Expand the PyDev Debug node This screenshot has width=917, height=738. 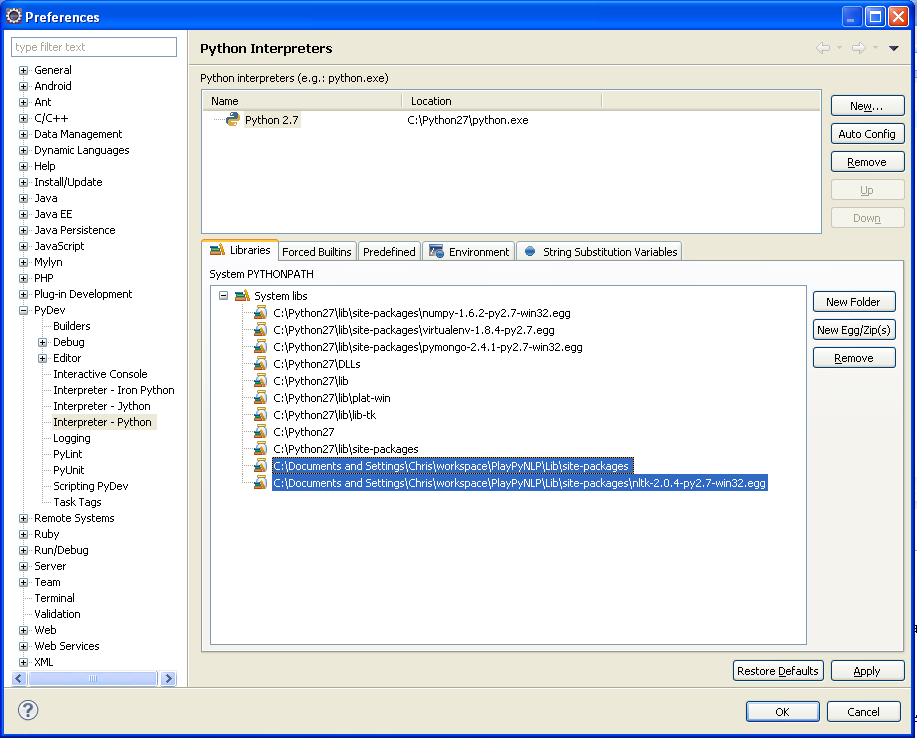click(42, 342)
